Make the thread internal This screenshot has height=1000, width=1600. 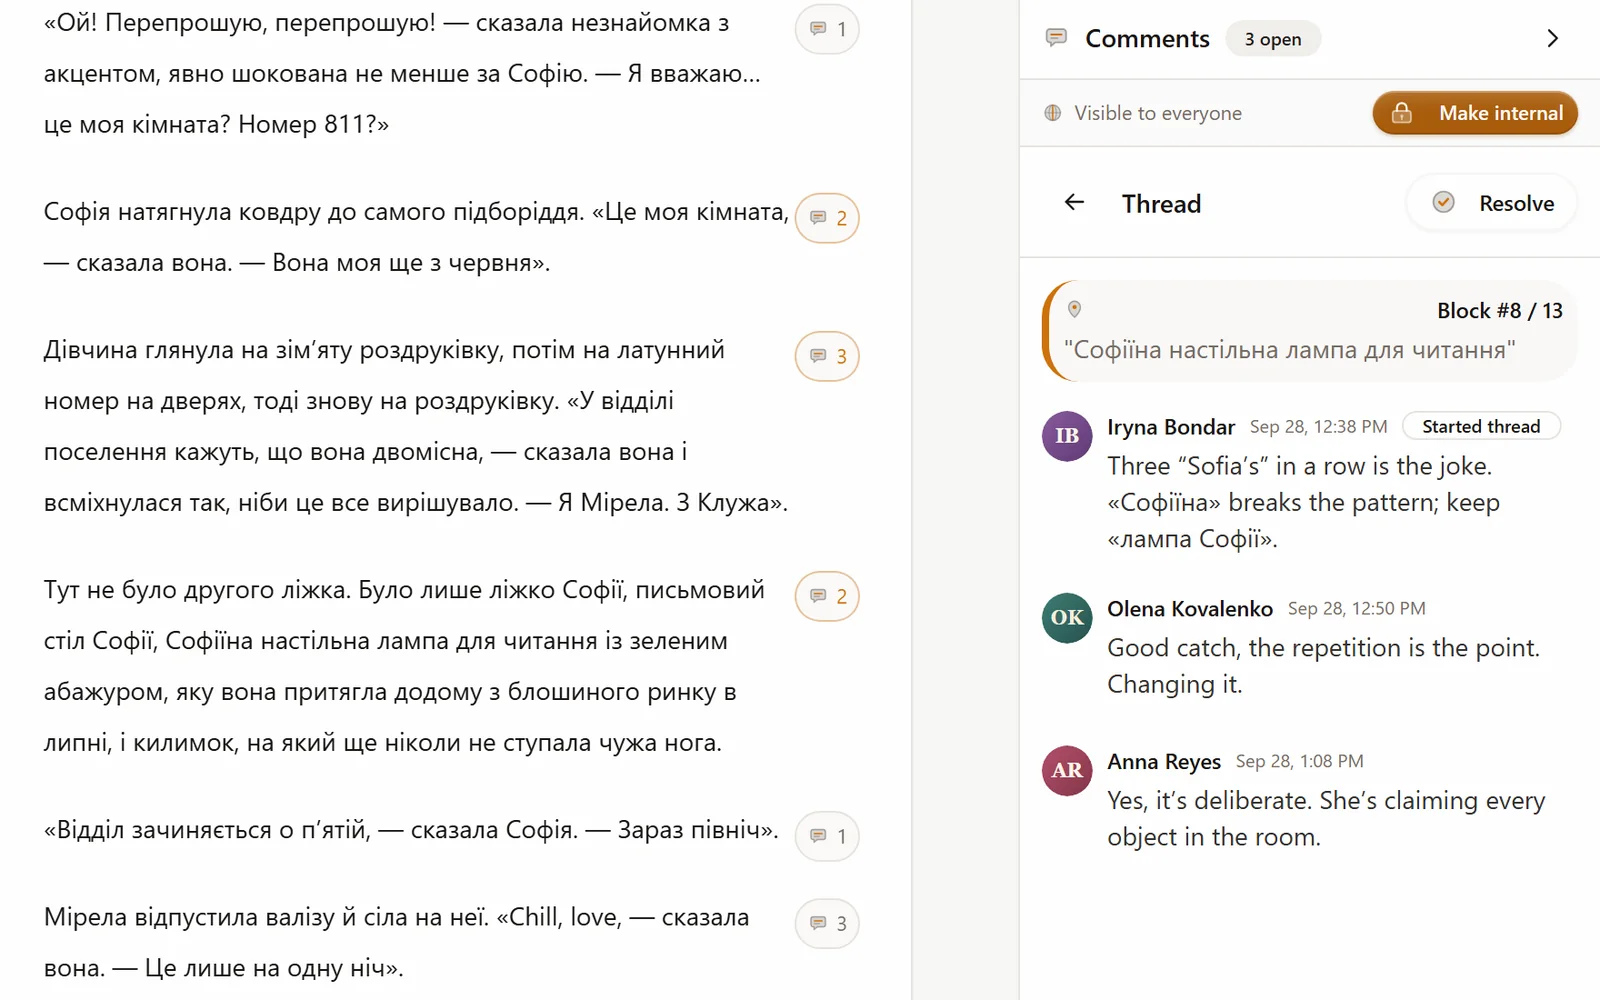[x=1475, y=113]
